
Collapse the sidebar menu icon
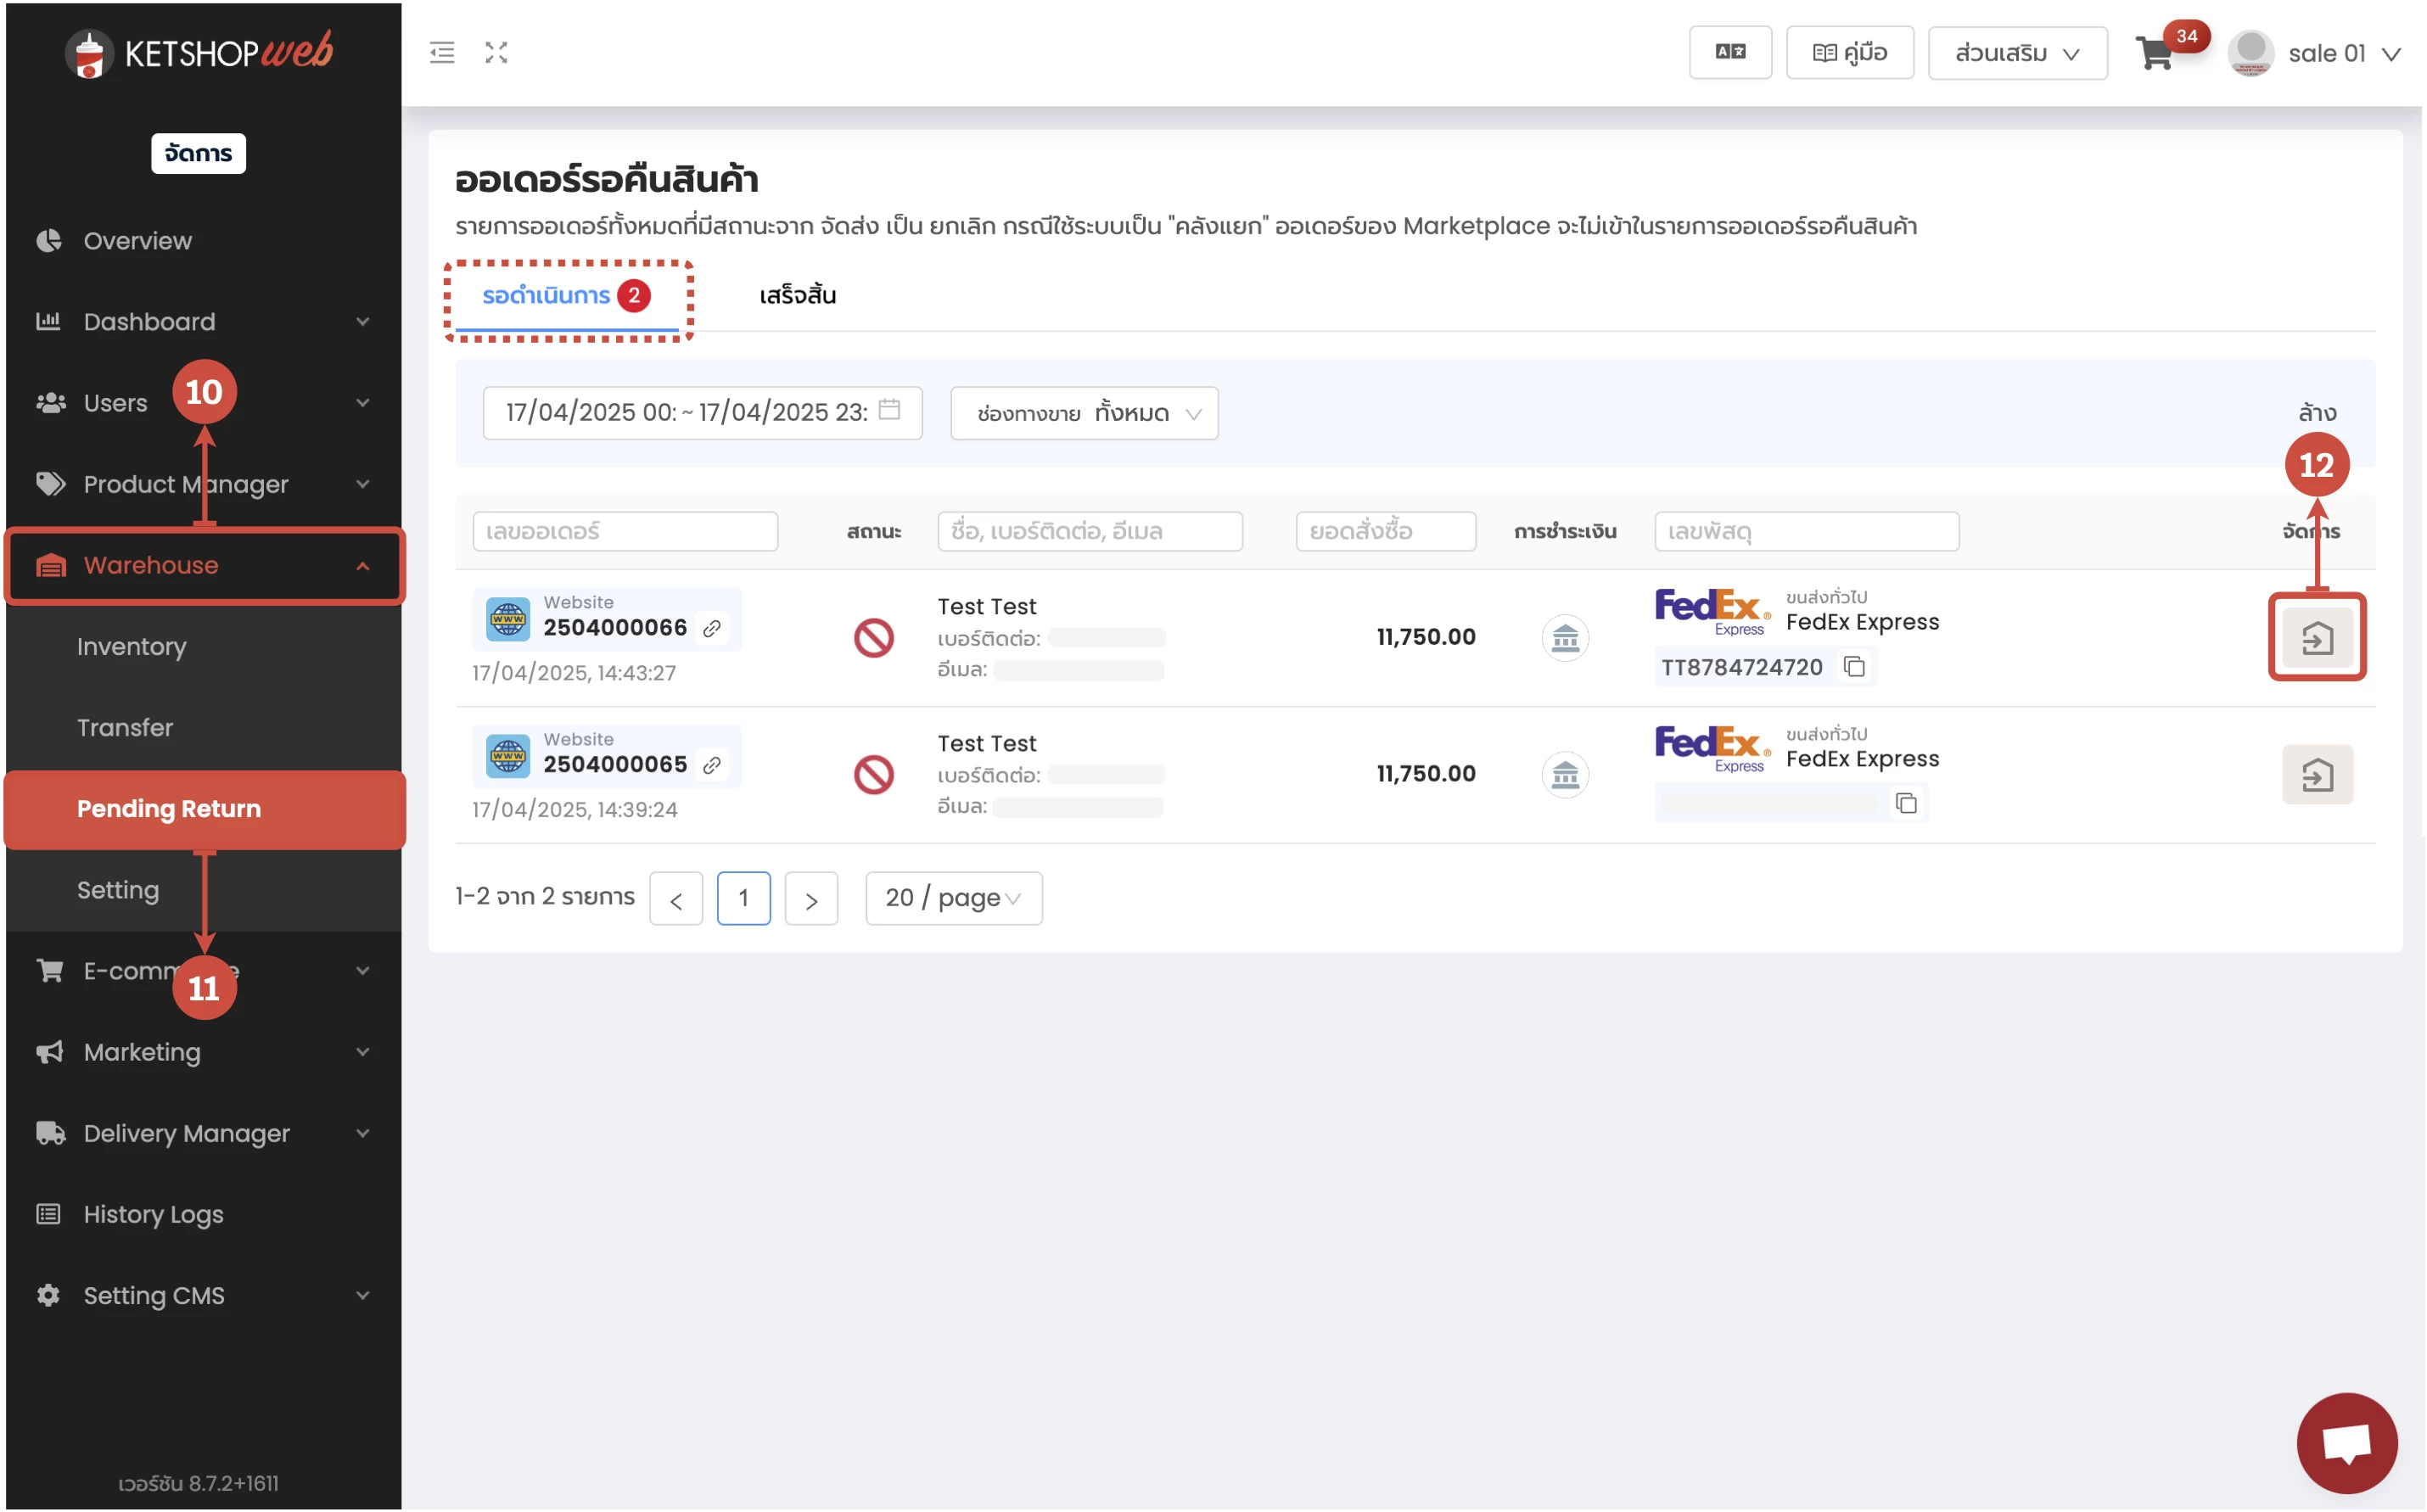(x=442, y=53)
